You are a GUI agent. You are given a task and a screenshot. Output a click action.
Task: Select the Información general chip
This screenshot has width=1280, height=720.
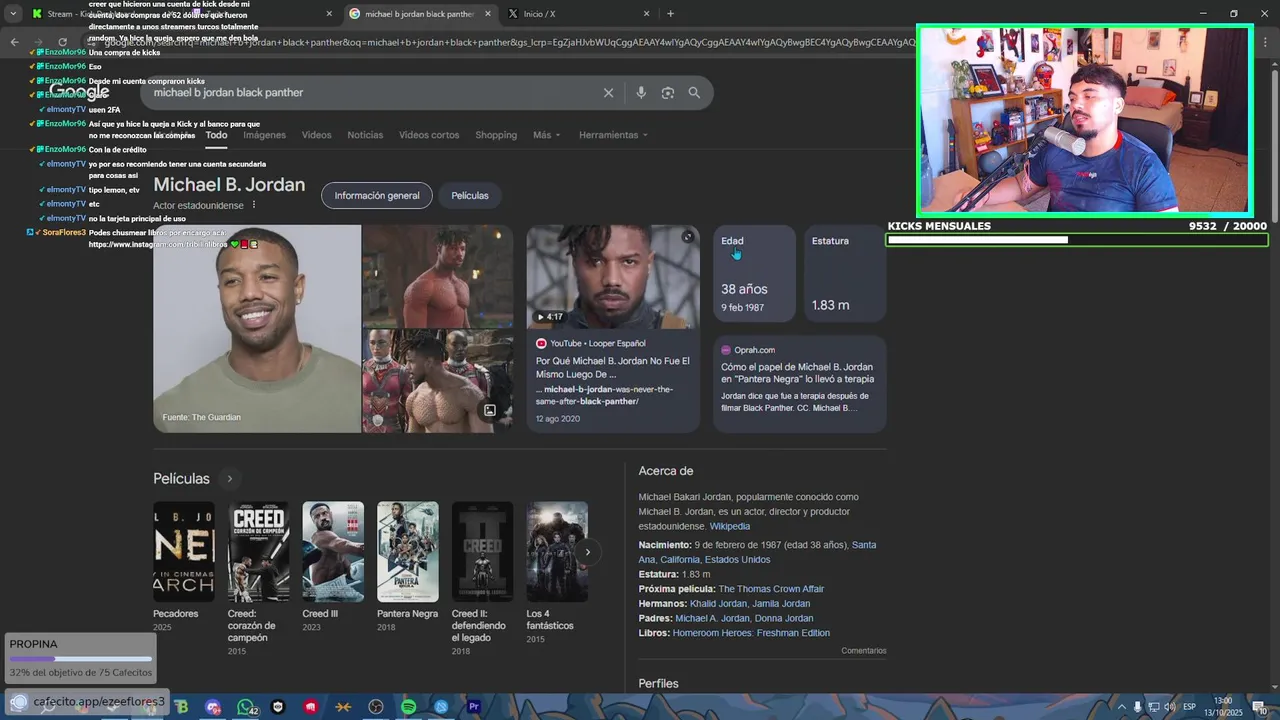click(377, 196)
